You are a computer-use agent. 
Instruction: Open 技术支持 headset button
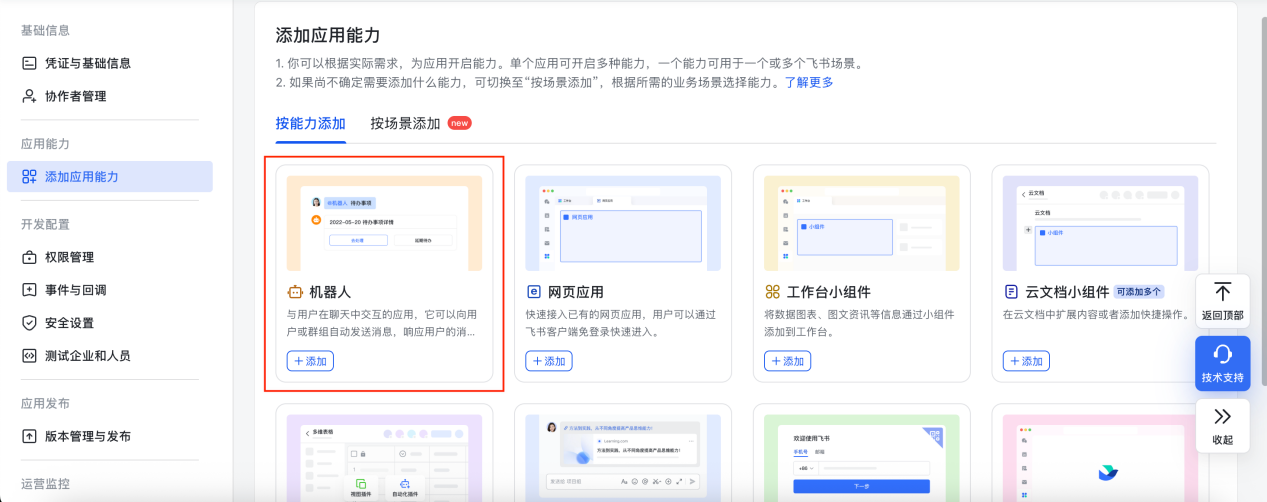tap(1222, 363)
